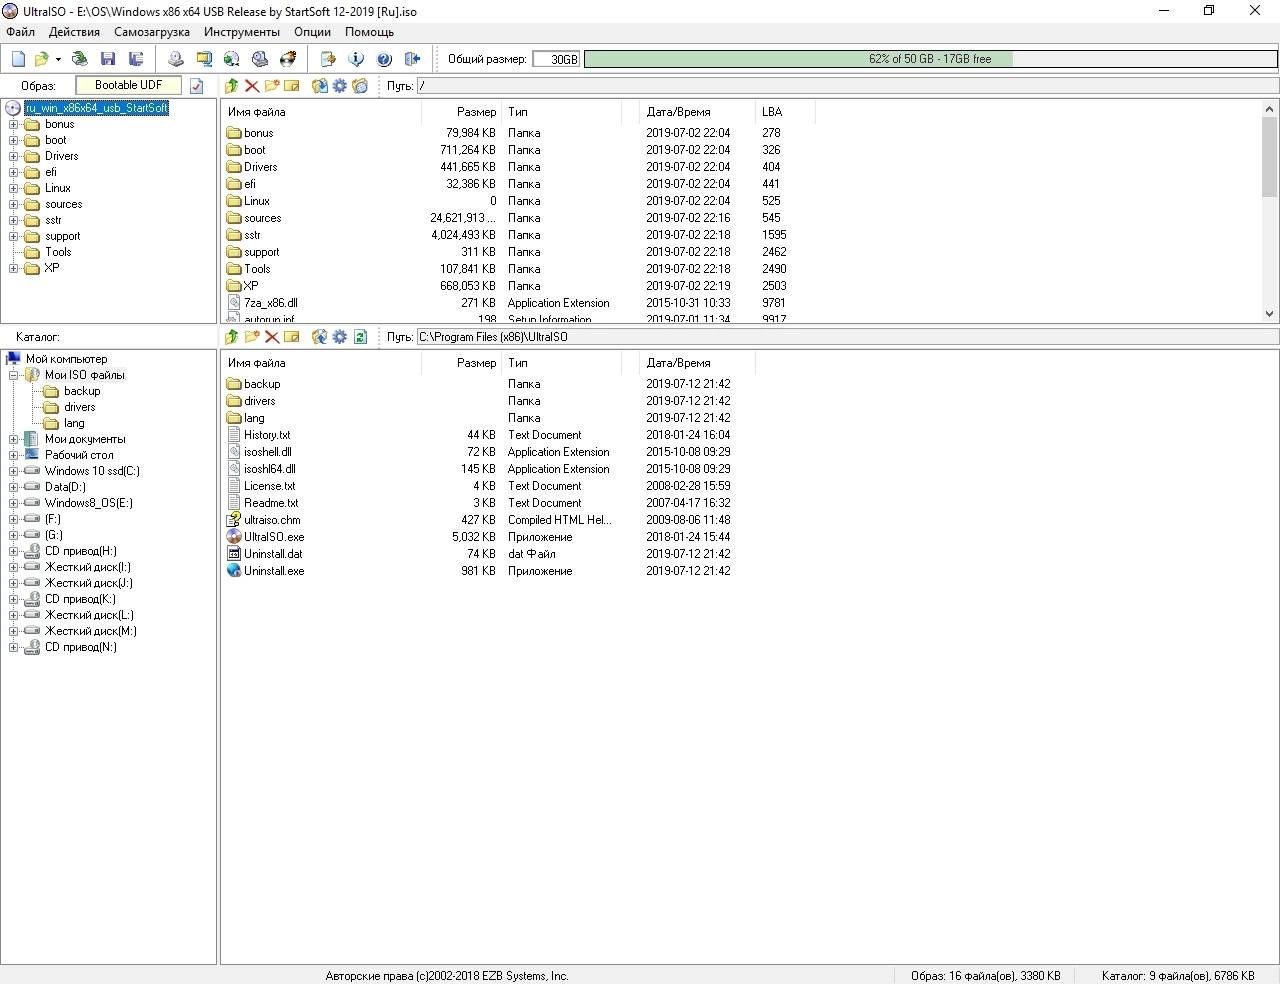Click the Exit door toolbar icon
Screen dimensions: 1280x984
point(412,59)
